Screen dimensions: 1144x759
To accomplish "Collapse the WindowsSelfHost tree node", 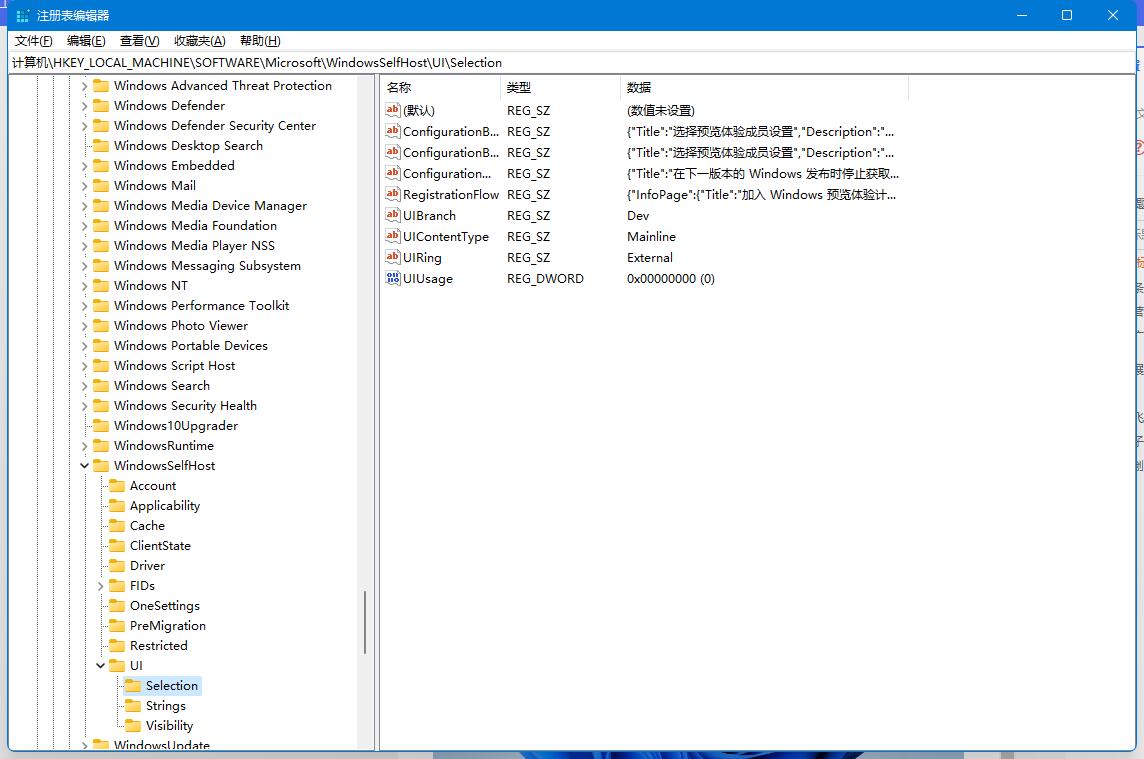I will (x=85, y=466).
